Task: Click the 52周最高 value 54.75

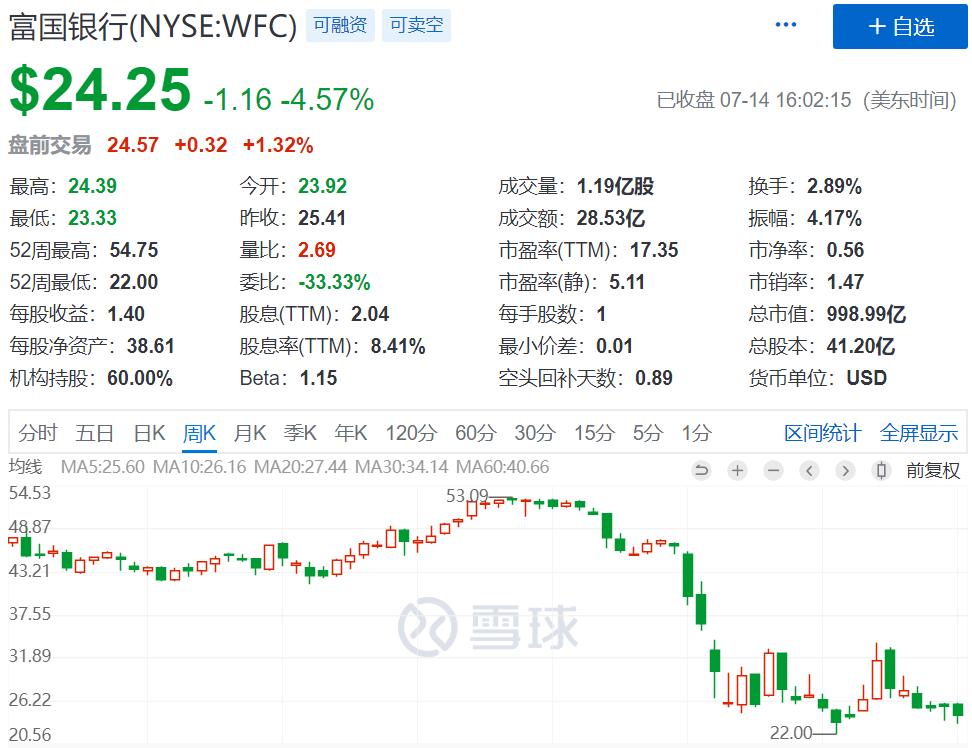Action: point(134,250)
